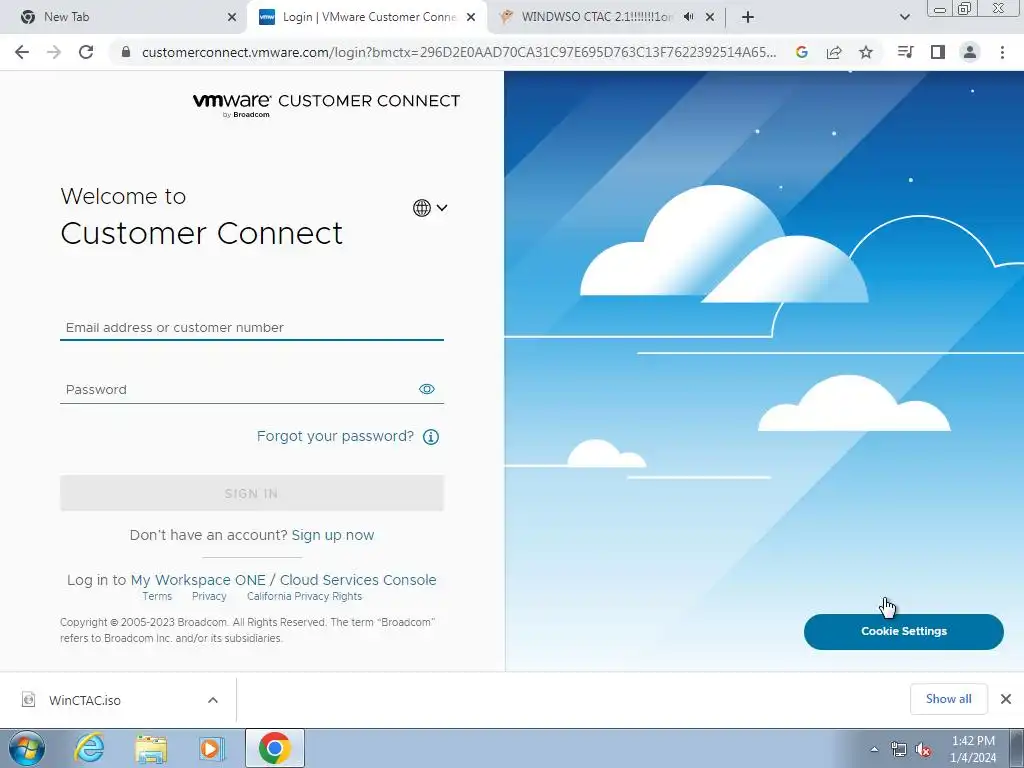
Task: Close the VMware Customer Connect login tab
Action: pos(471,17)
